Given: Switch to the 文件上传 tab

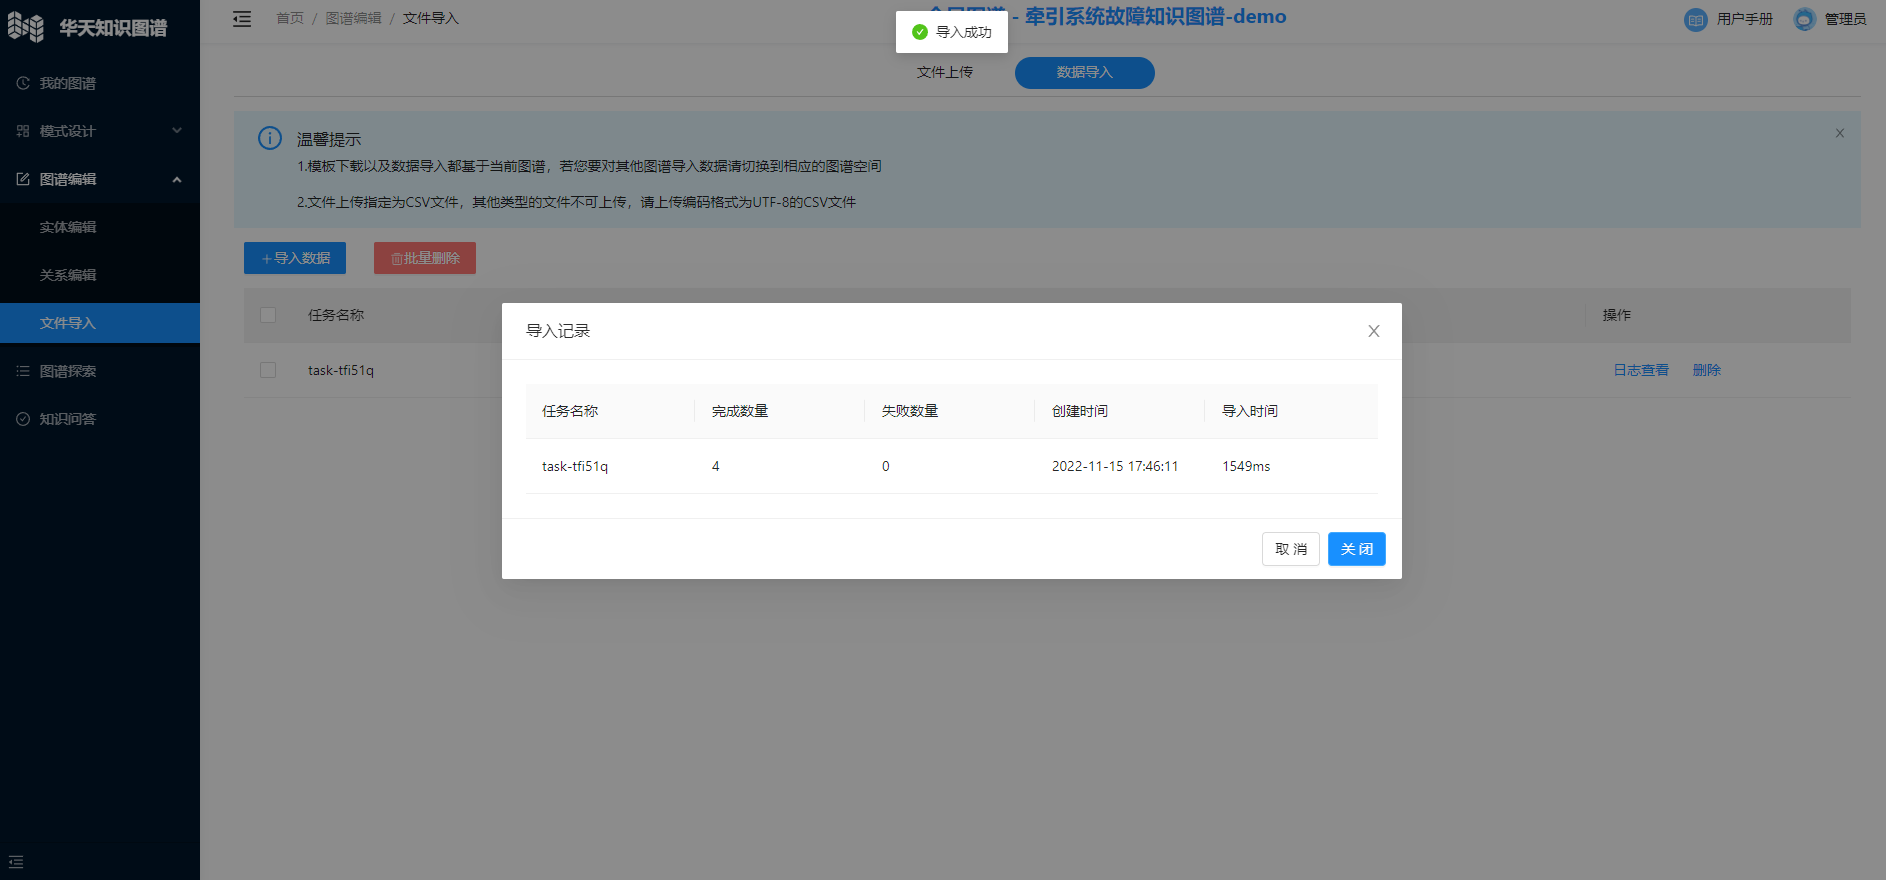Looking at the screenshot, I should 944,72.
